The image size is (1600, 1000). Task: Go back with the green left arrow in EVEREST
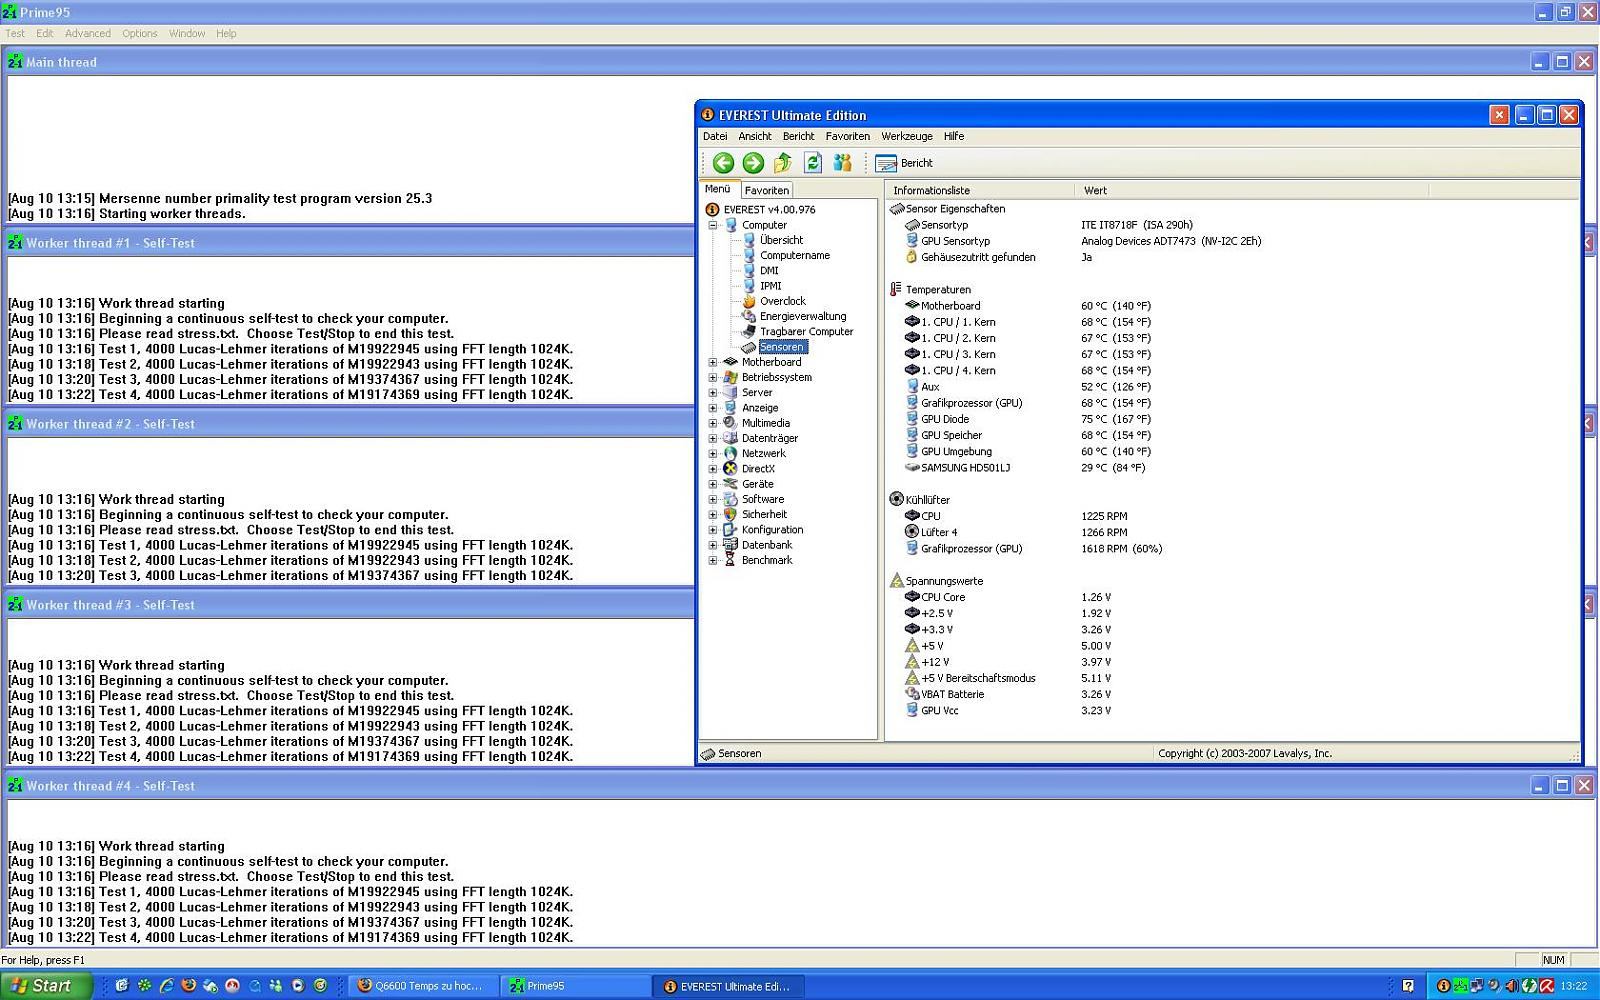[x=723, y=163]
